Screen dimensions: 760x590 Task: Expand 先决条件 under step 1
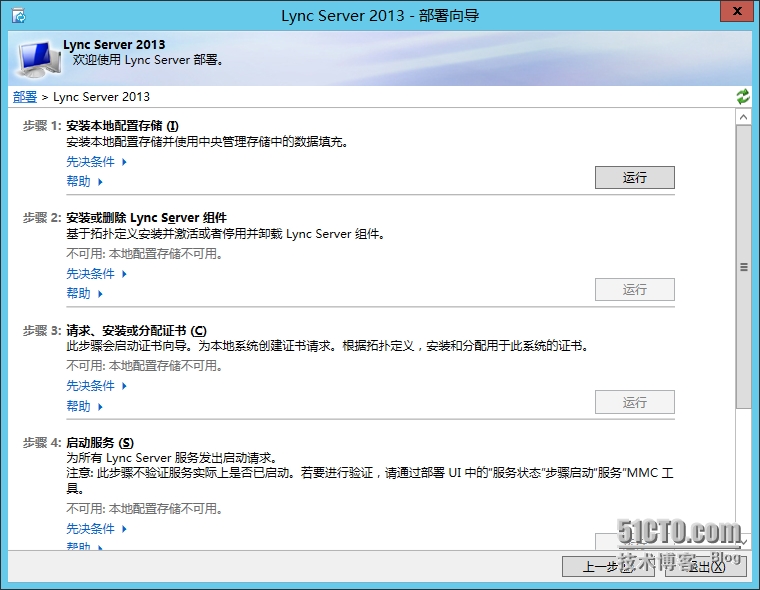point(96,161)
